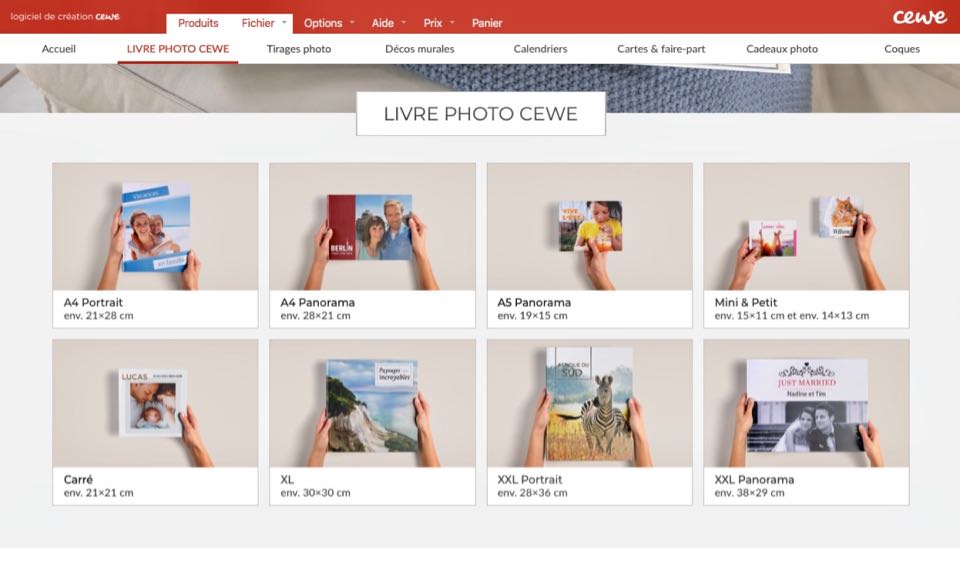Go to the Cadeaux photo tab
The height and width of the screenshot is (577, 960).
(782, 49)
